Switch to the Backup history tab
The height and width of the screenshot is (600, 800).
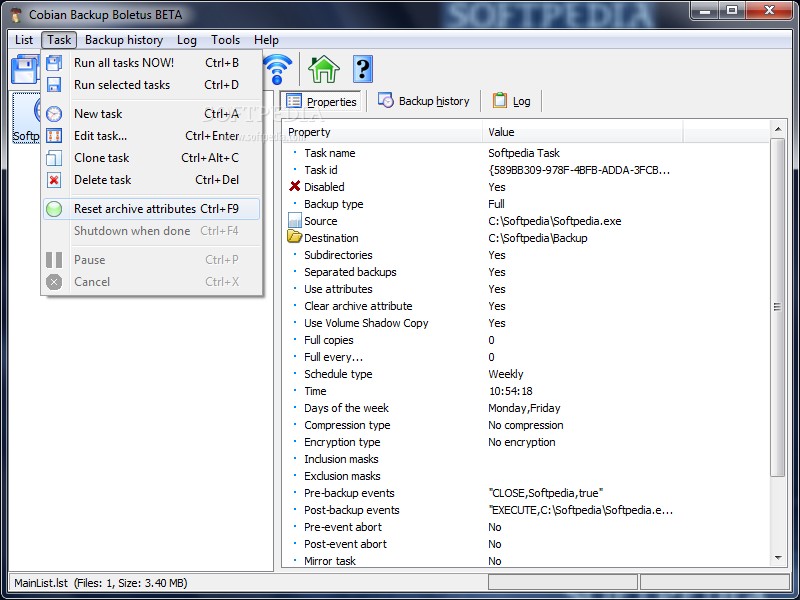[424, 101]
